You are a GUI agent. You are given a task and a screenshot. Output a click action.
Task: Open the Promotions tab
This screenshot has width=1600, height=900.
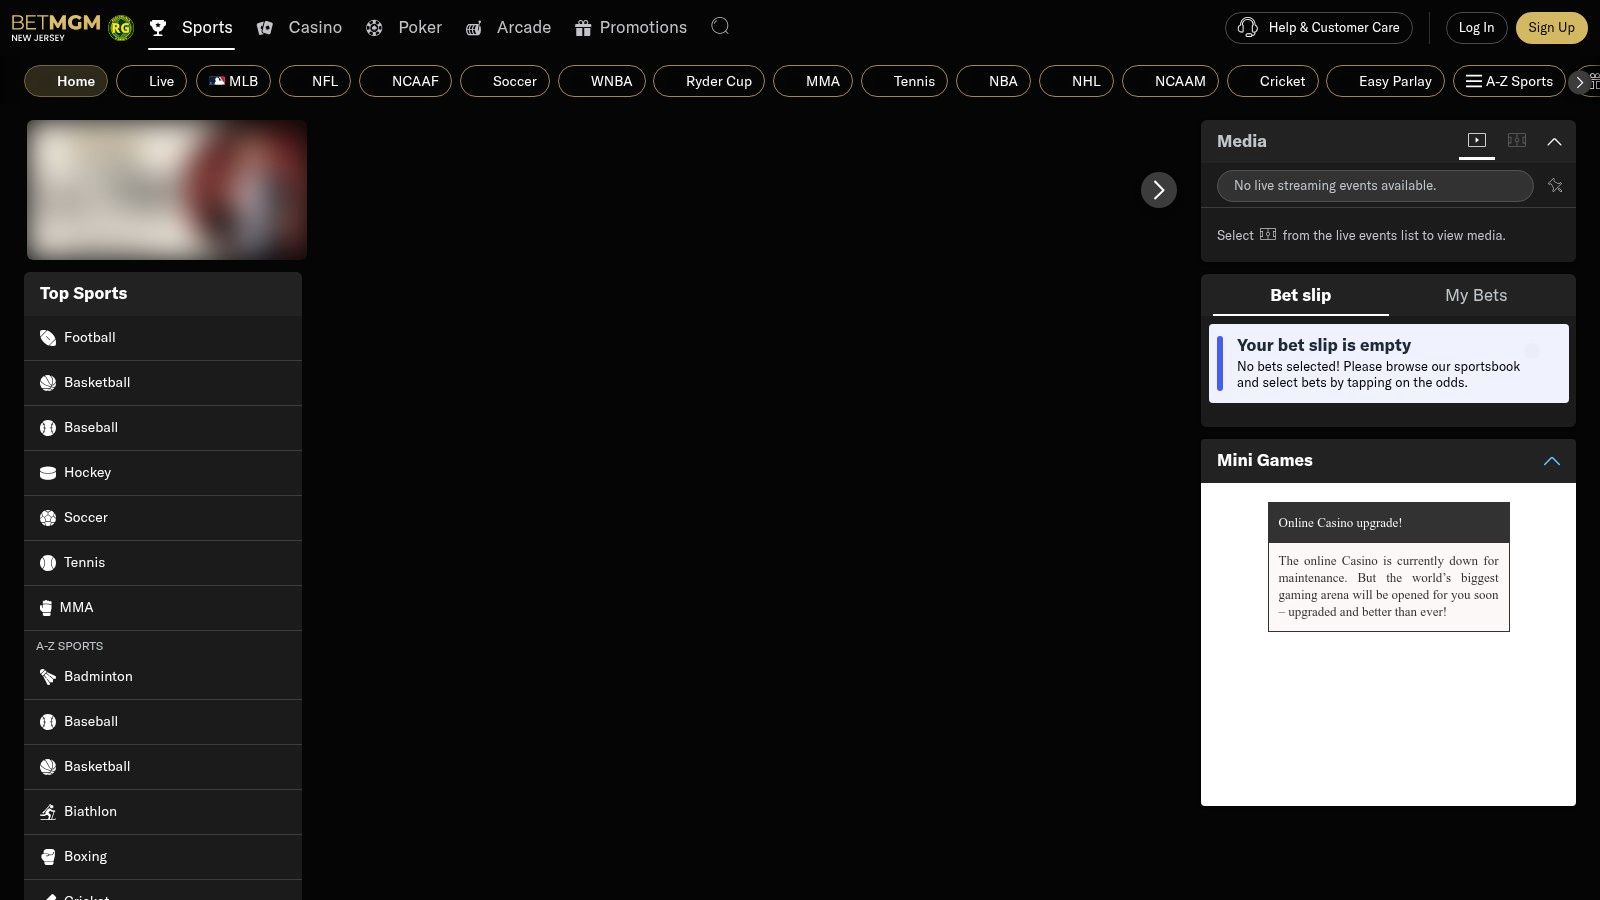click(x=631, y=28)
